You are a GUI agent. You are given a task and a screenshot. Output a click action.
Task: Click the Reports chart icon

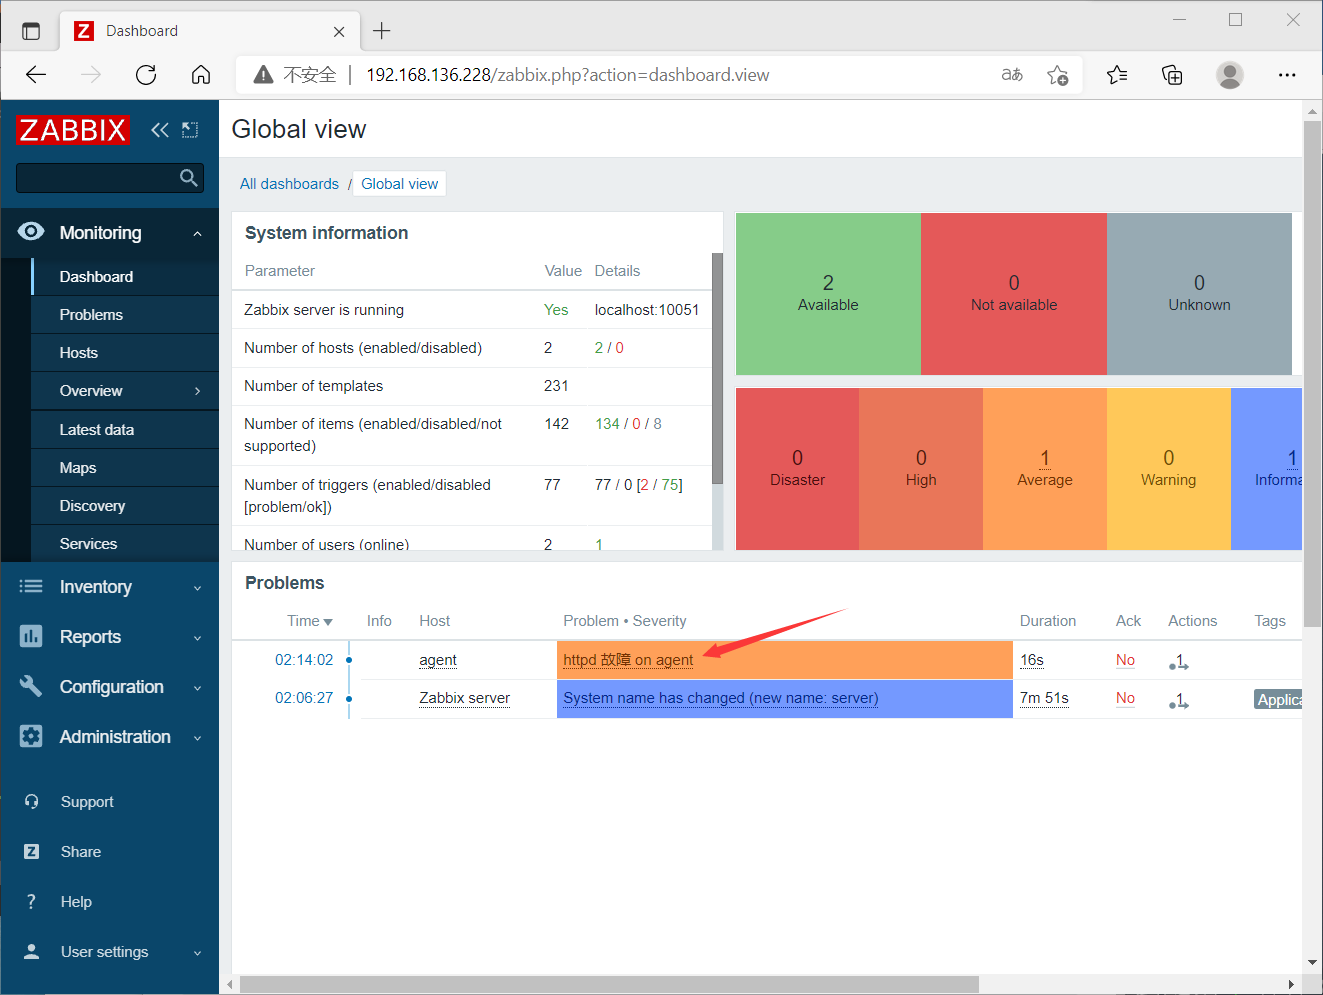[31, 636]
